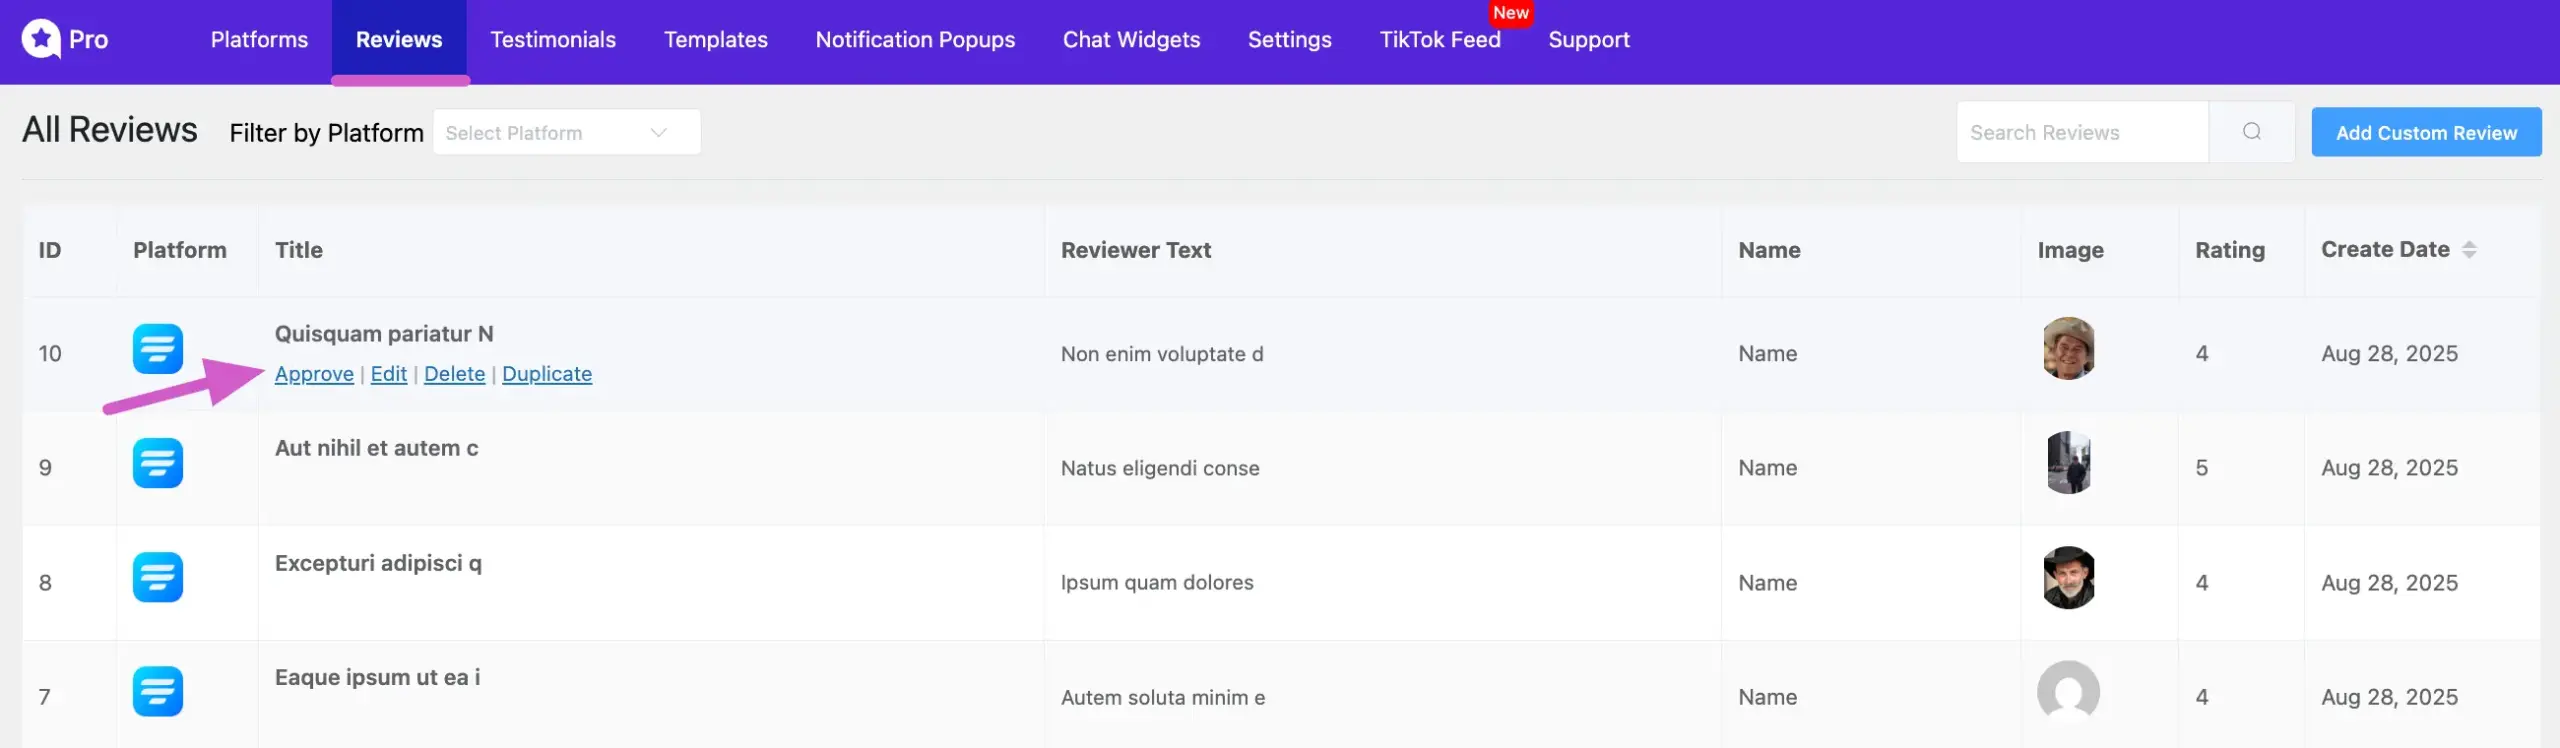Click the Search Reviews input field
The width and height of the screenshot is (2560, 748).
[x=2081, y=133]
